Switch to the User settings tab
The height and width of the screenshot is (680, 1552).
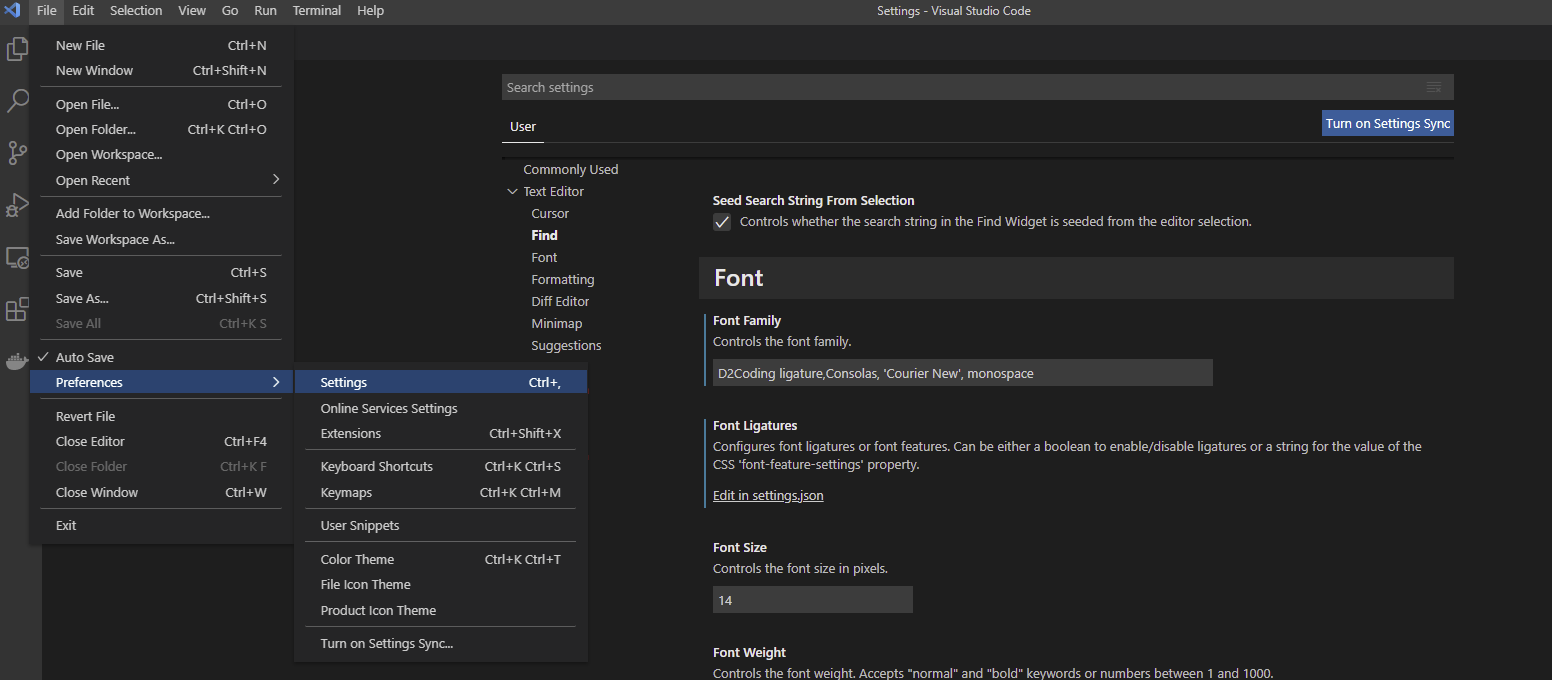[523, 127]
